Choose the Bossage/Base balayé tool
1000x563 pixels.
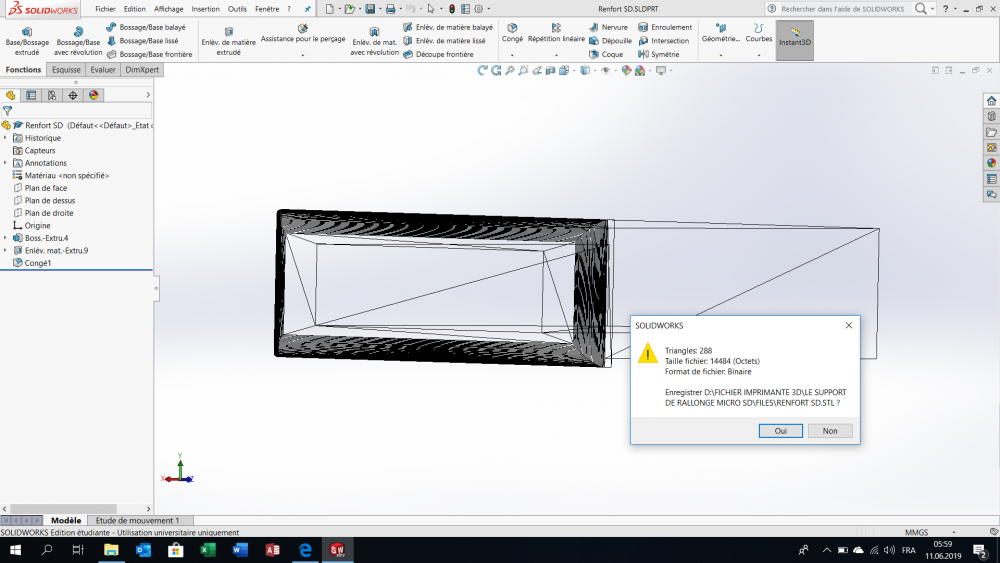(146, 27)
